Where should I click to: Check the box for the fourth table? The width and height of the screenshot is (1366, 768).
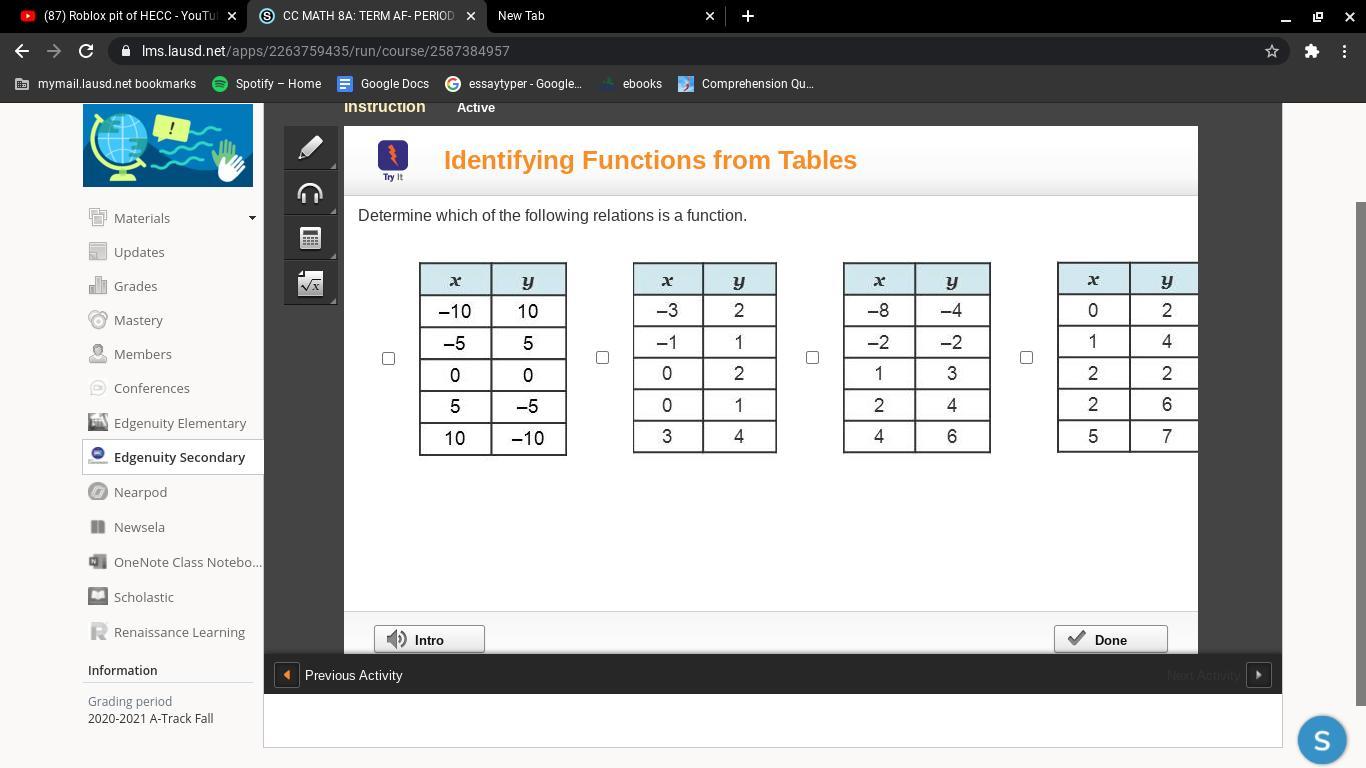pos(1026,357)
